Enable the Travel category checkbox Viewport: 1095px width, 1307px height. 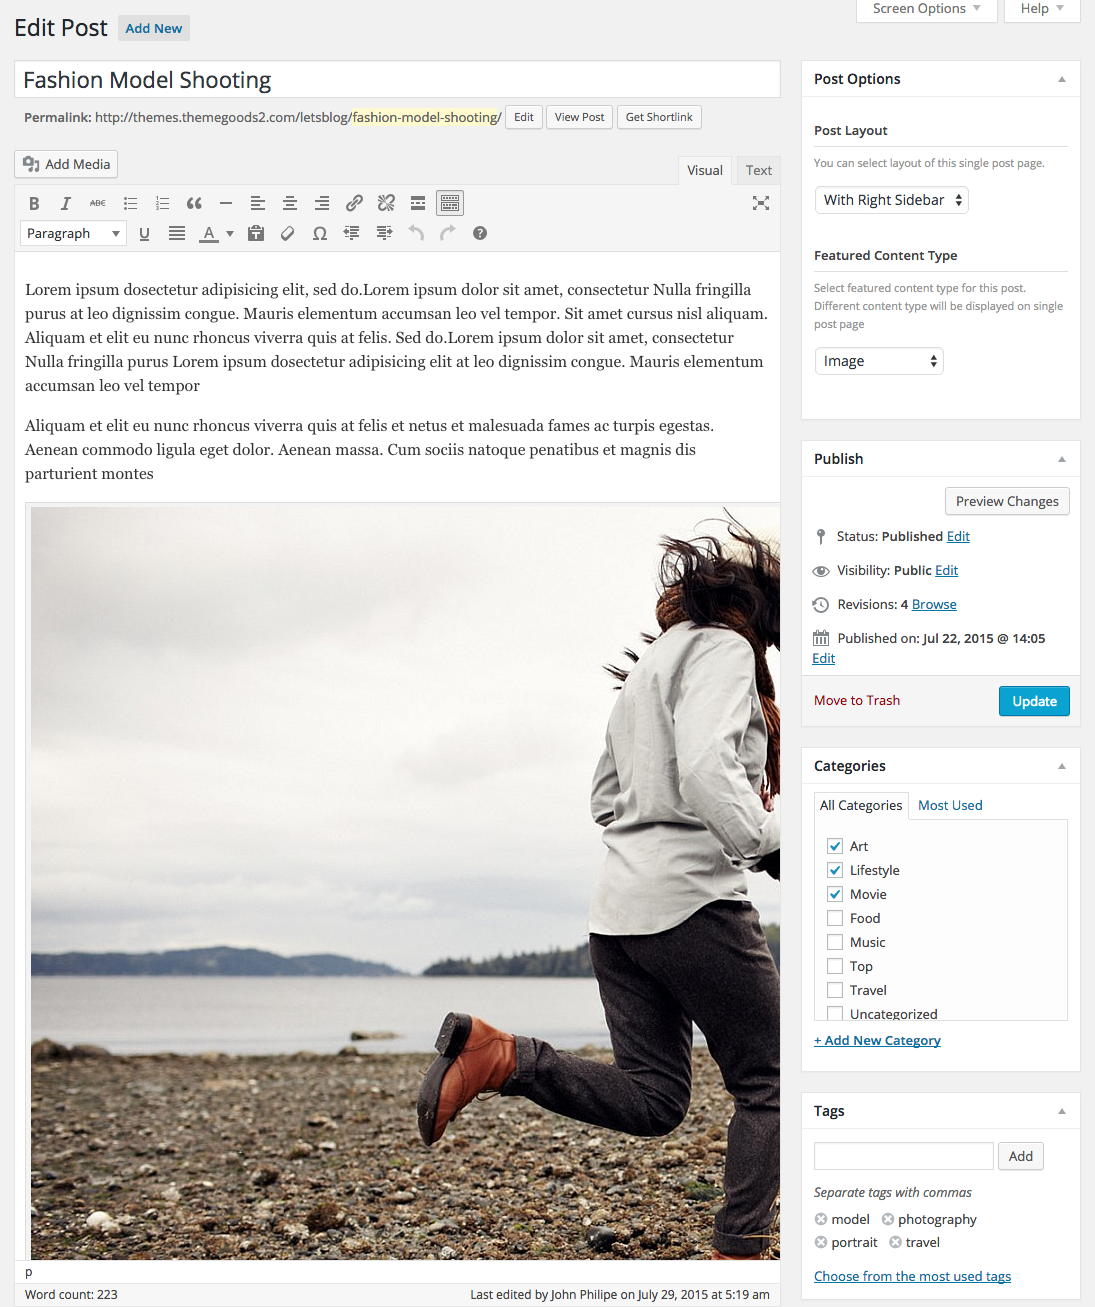[x=835, y=990]
